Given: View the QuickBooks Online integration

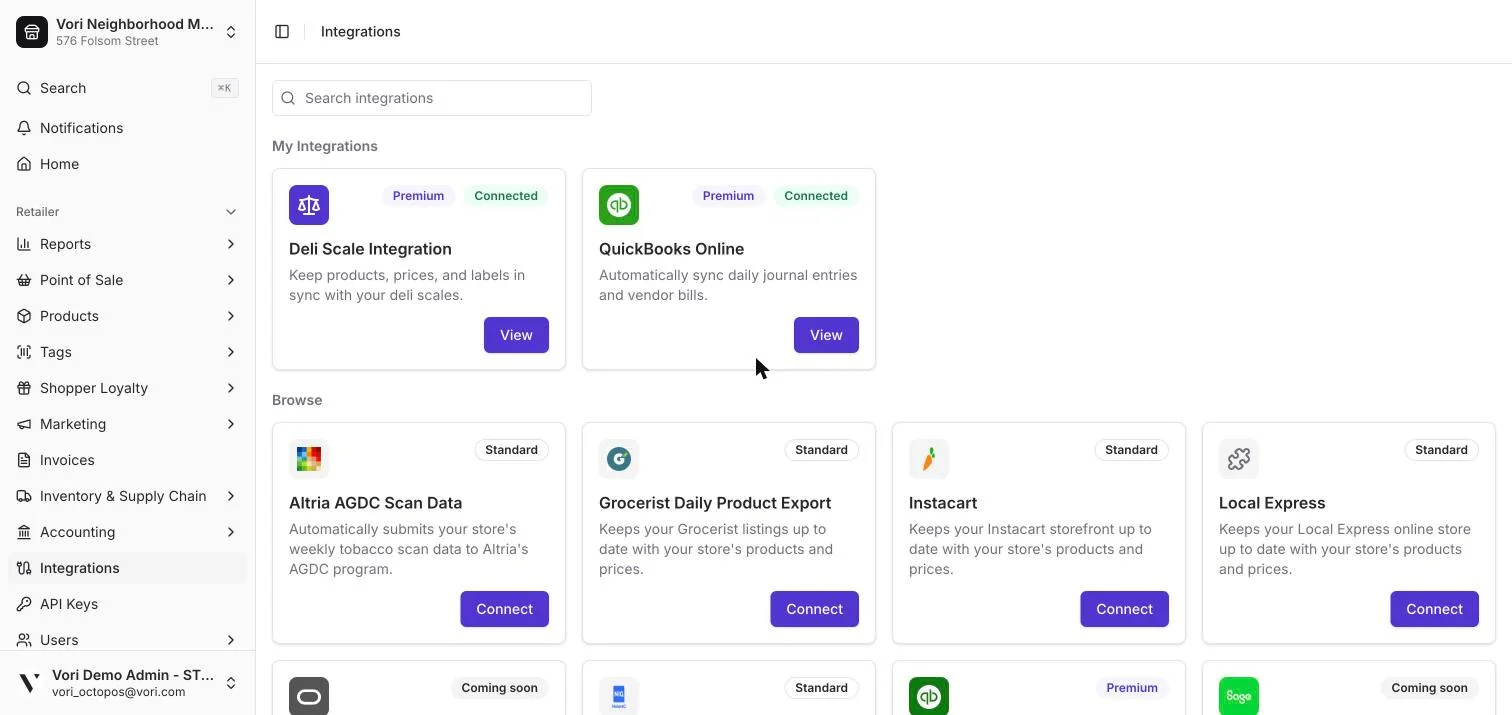Looking at the screenshot, I should (x=826, y=335).
